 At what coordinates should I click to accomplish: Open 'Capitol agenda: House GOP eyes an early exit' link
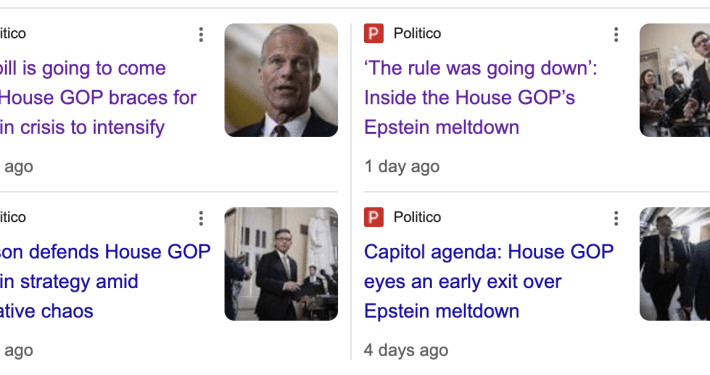489,282
